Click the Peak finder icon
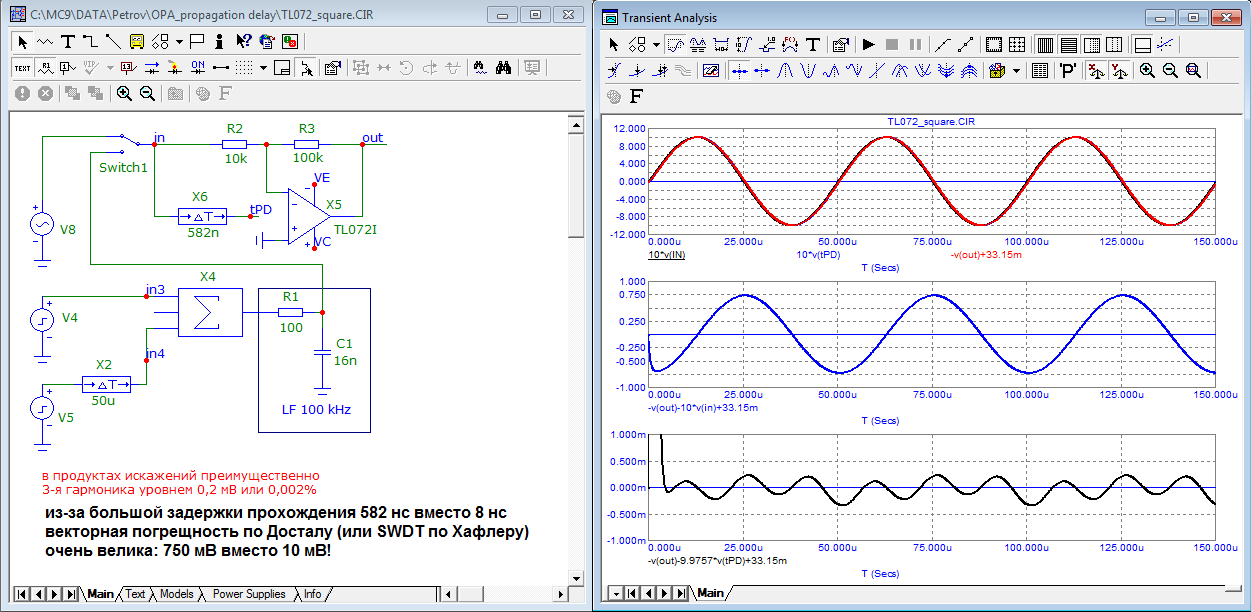 pos(786,71)
